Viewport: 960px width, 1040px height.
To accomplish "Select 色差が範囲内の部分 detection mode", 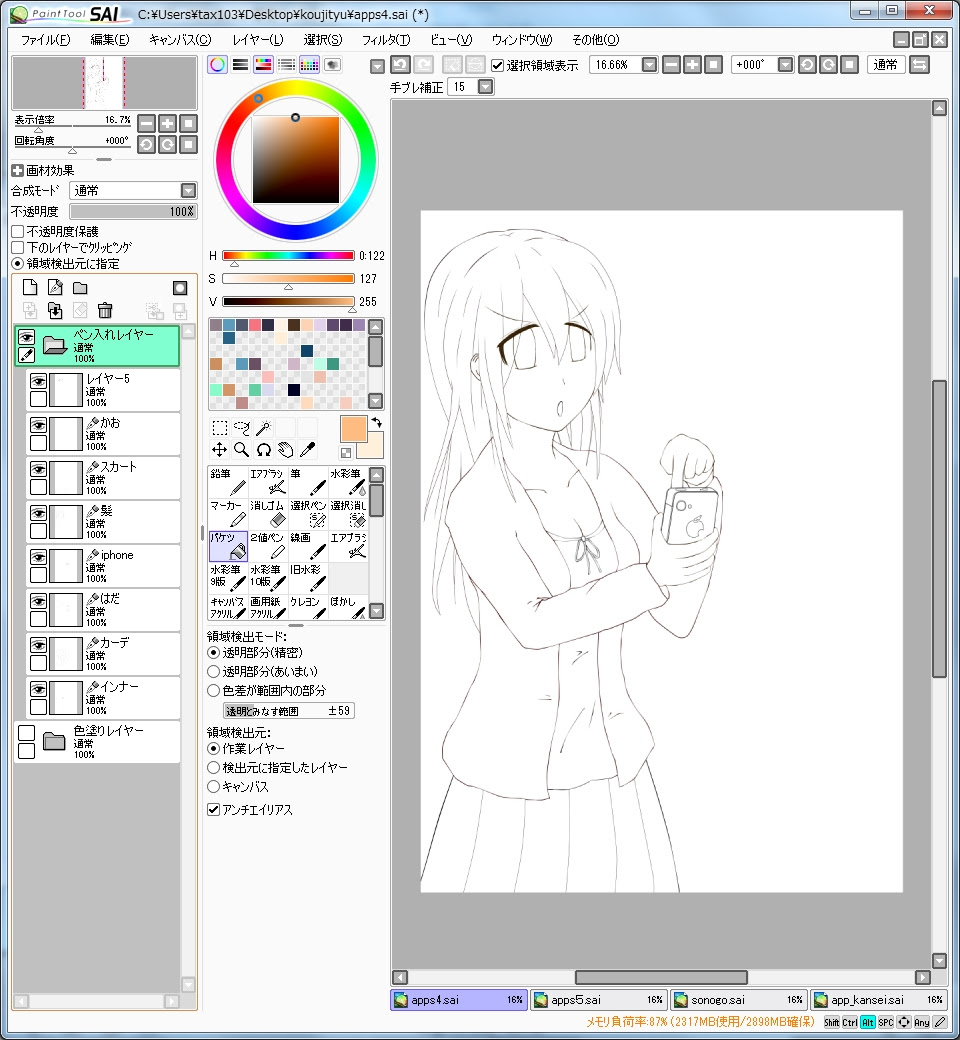I will pos(214,690).
